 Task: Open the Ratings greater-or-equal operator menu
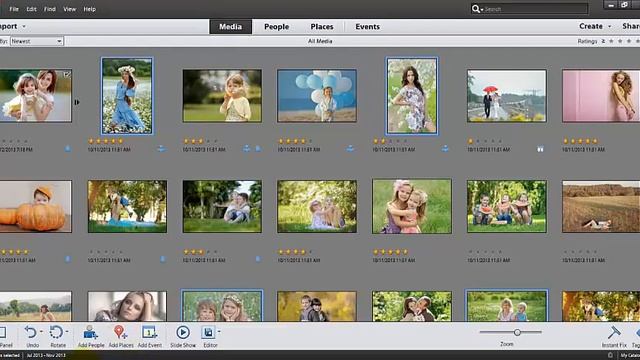point(603,41)
